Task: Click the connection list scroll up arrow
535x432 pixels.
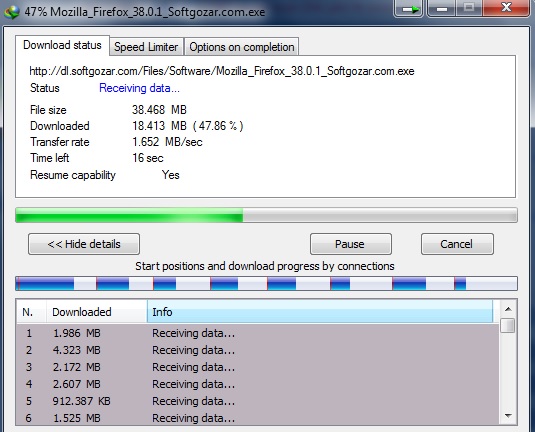Action: [x=508, y=309]
